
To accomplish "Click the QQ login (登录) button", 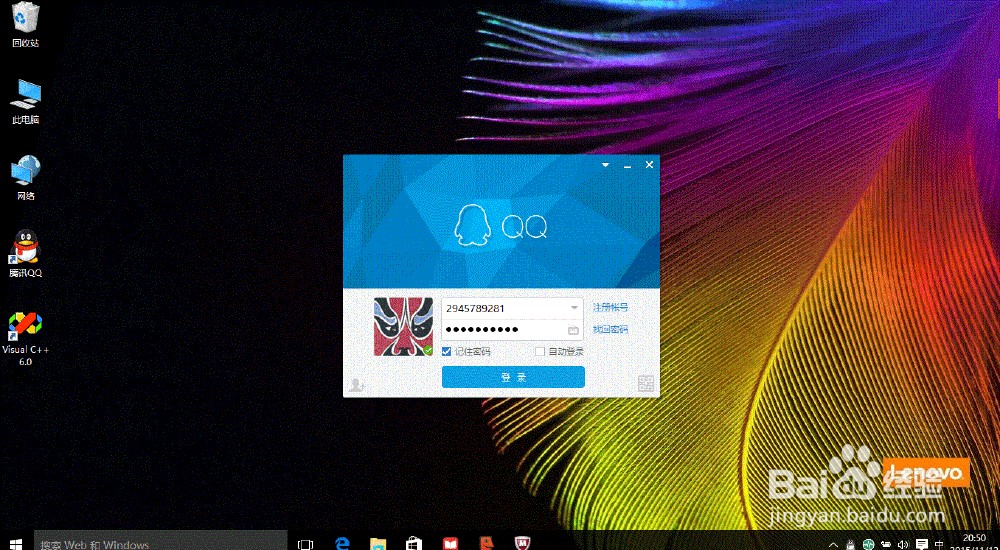I will point(513,377).
